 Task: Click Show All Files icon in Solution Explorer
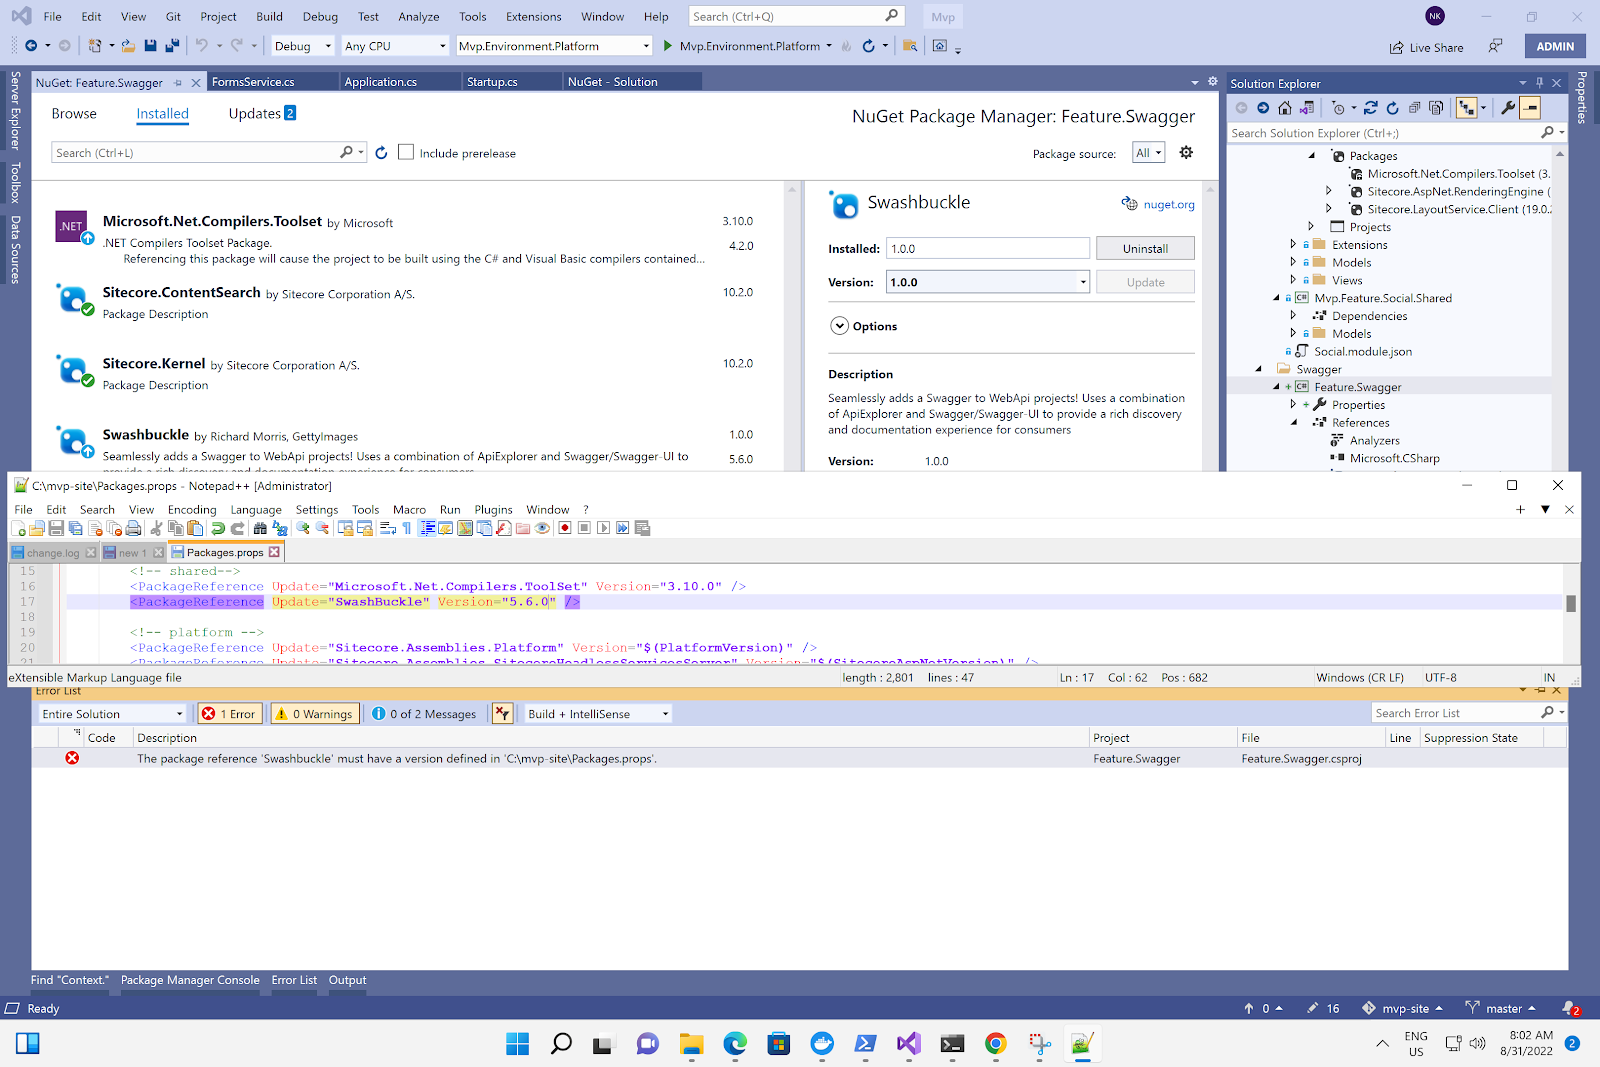tap(1436, 108)
